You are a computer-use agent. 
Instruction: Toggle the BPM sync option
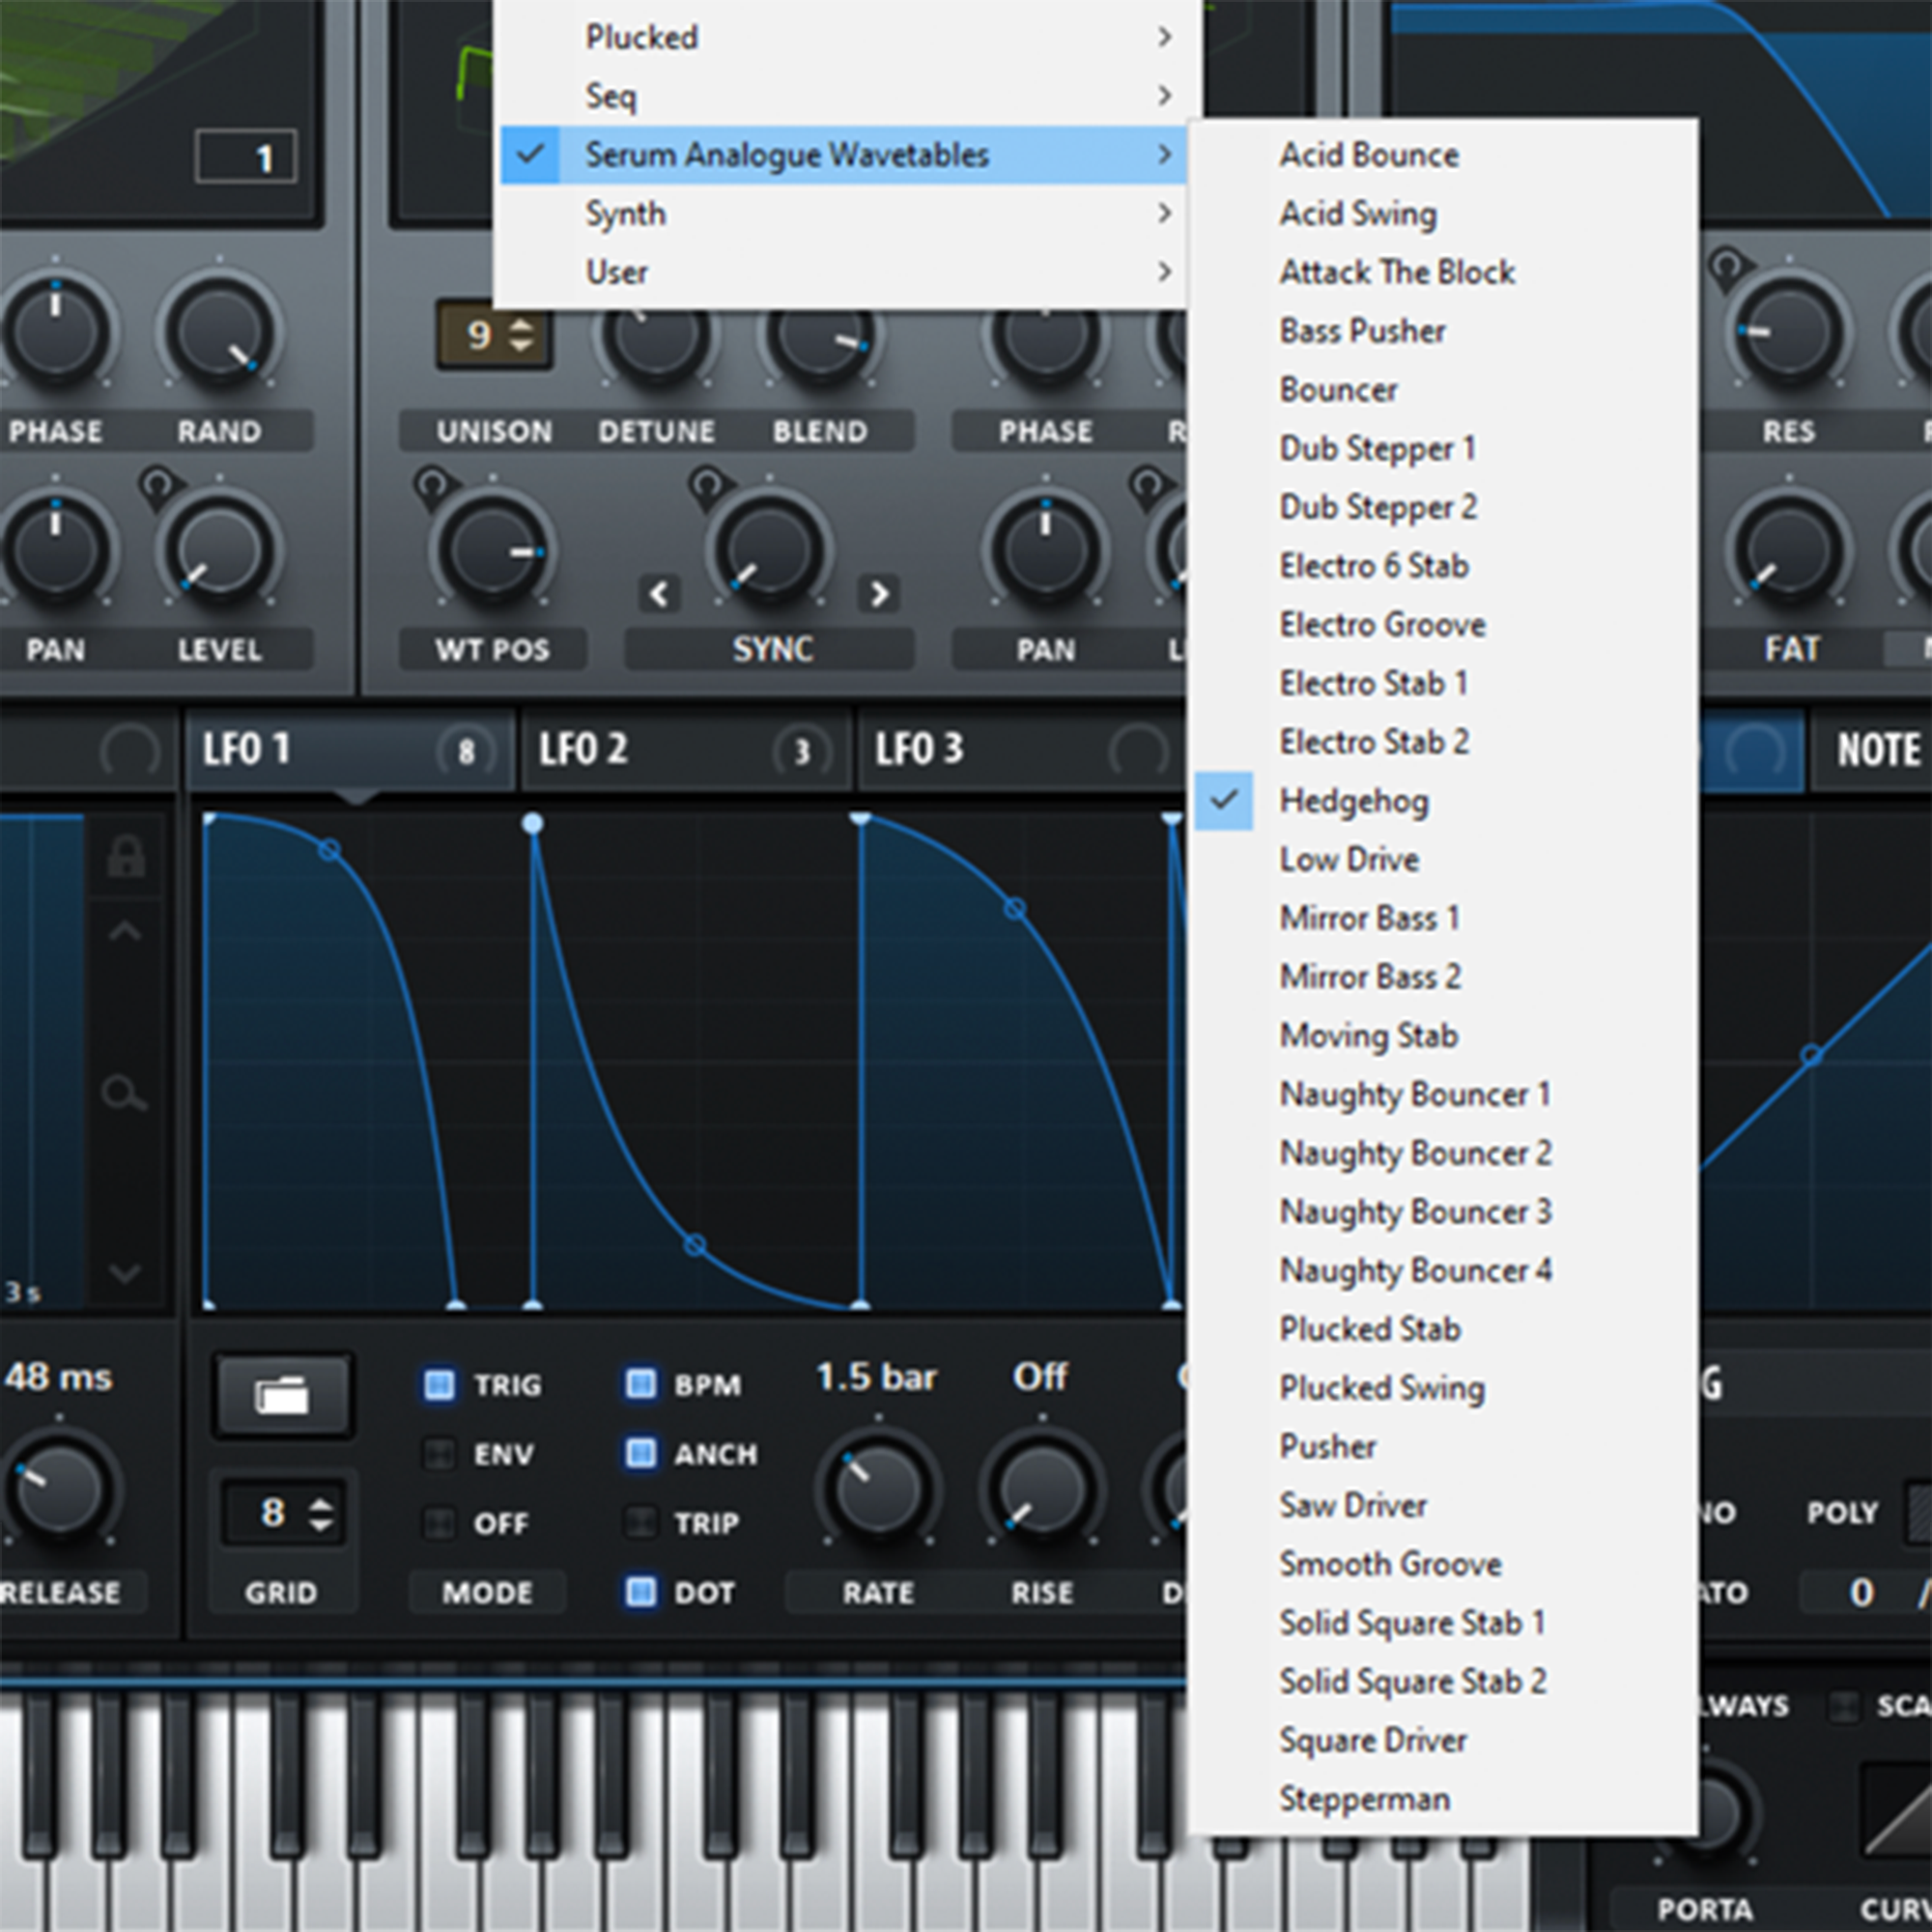tap(641, 1384)
